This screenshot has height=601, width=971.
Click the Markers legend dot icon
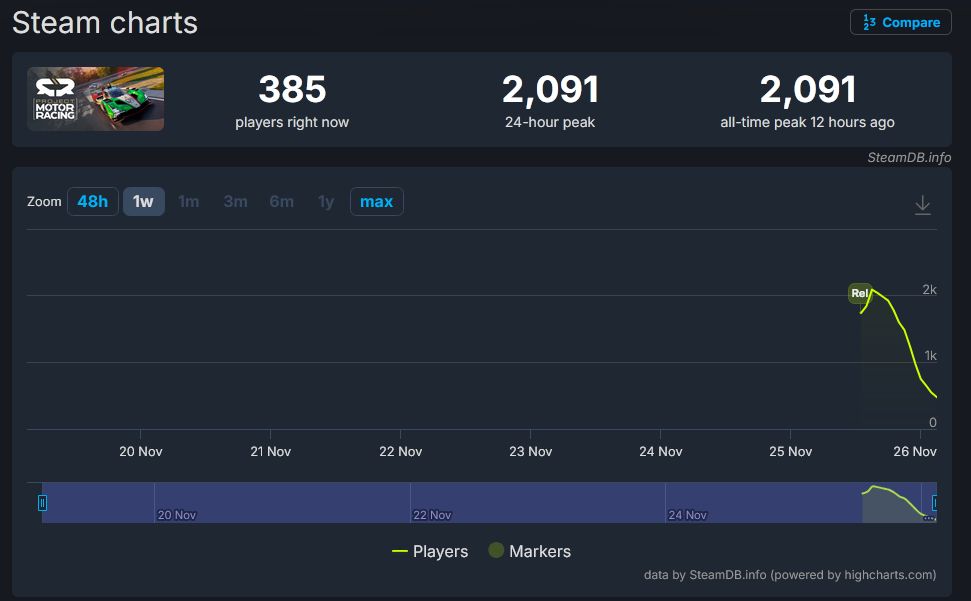click(495, 551)
